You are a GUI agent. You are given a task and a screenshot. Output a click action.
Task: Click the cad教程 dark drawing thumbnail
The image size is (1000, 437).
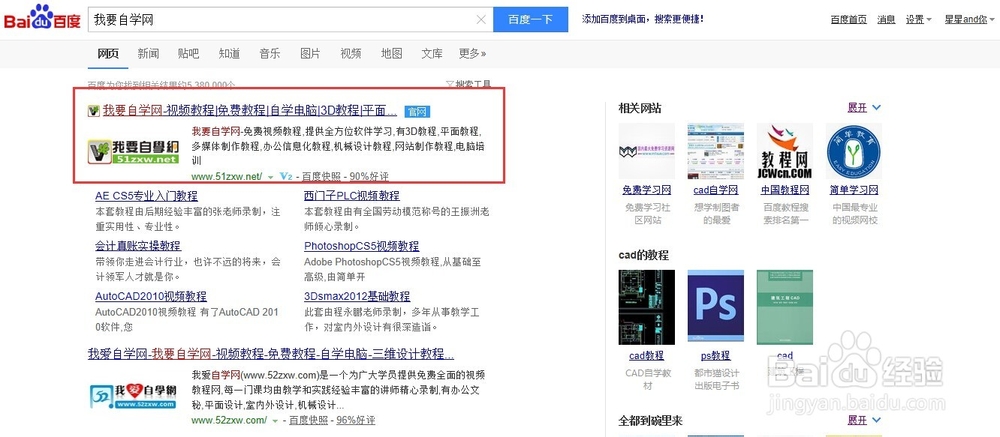click(x=647, y=307)
